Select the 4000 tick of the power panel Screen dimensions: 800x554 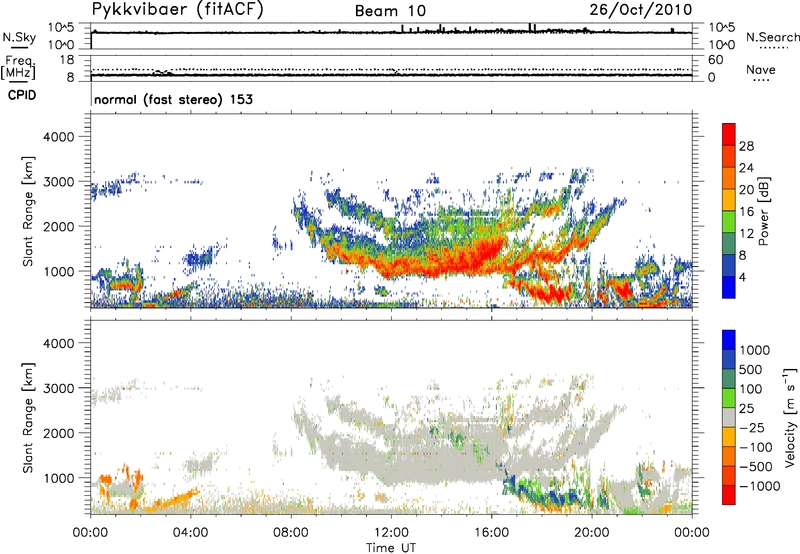[58, 137]
